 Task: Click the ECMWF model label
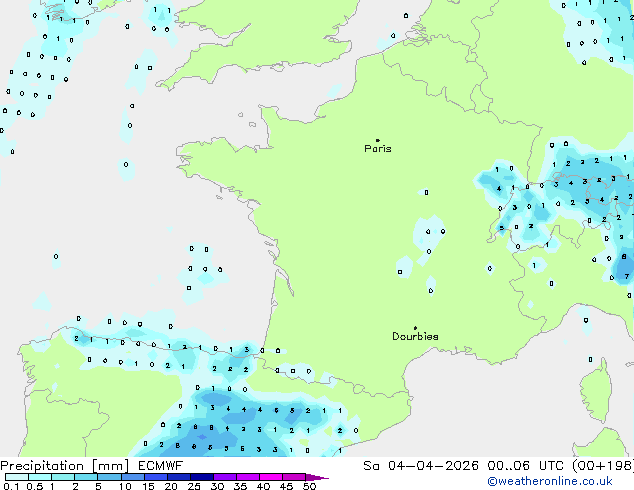click(161, 466)
